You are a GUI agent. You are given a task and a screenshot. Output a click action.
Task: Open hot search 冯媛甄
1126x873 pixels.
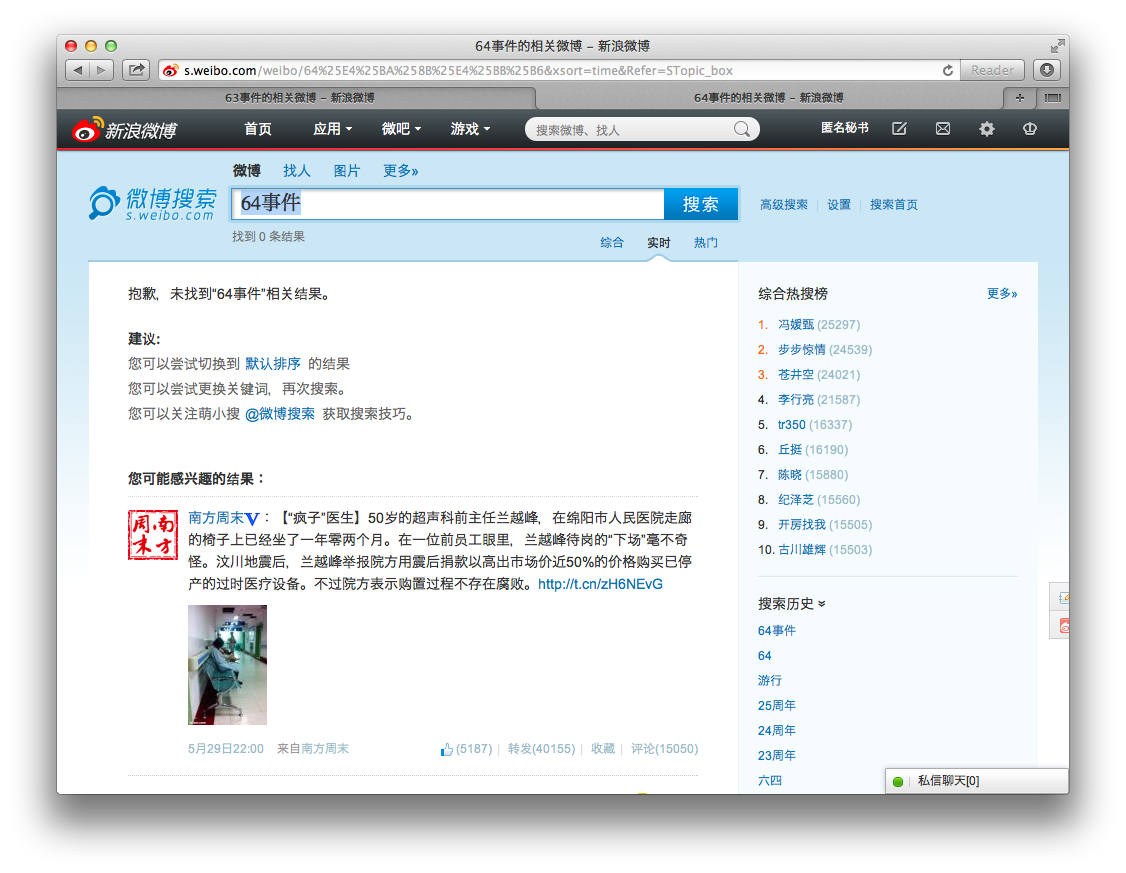[796, 325]
